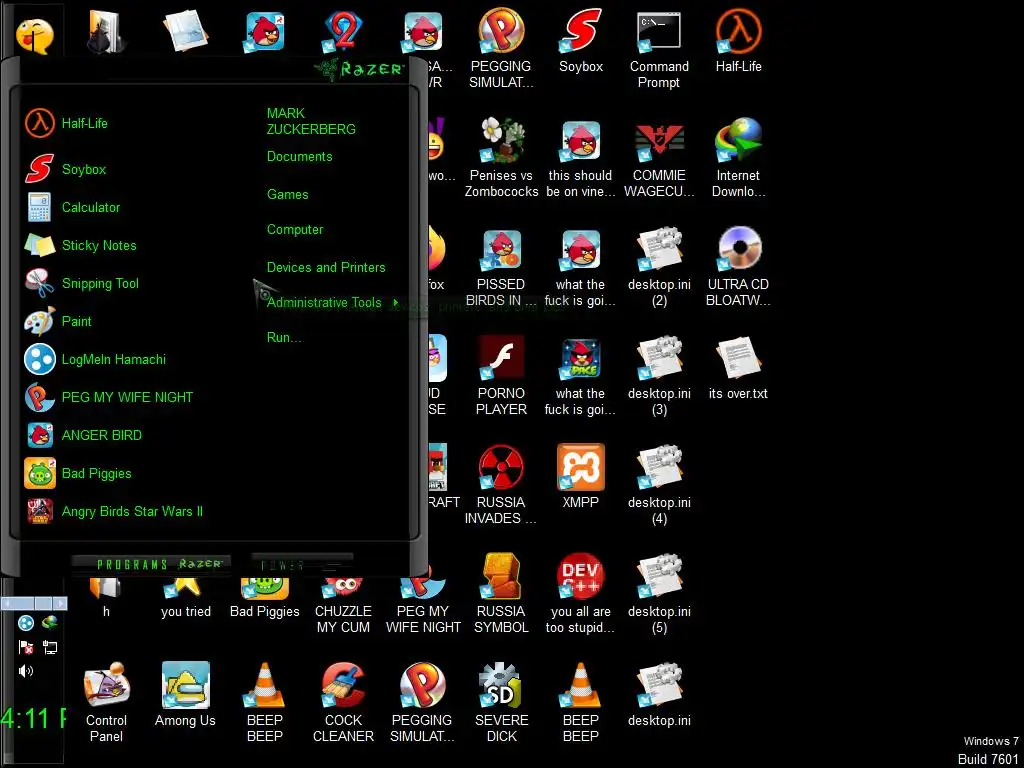The width and height of the screenshot is (1024, 768).
Task: Click the POWER button in Start menu
Action: pyautogui.click(x=302, y=566)
